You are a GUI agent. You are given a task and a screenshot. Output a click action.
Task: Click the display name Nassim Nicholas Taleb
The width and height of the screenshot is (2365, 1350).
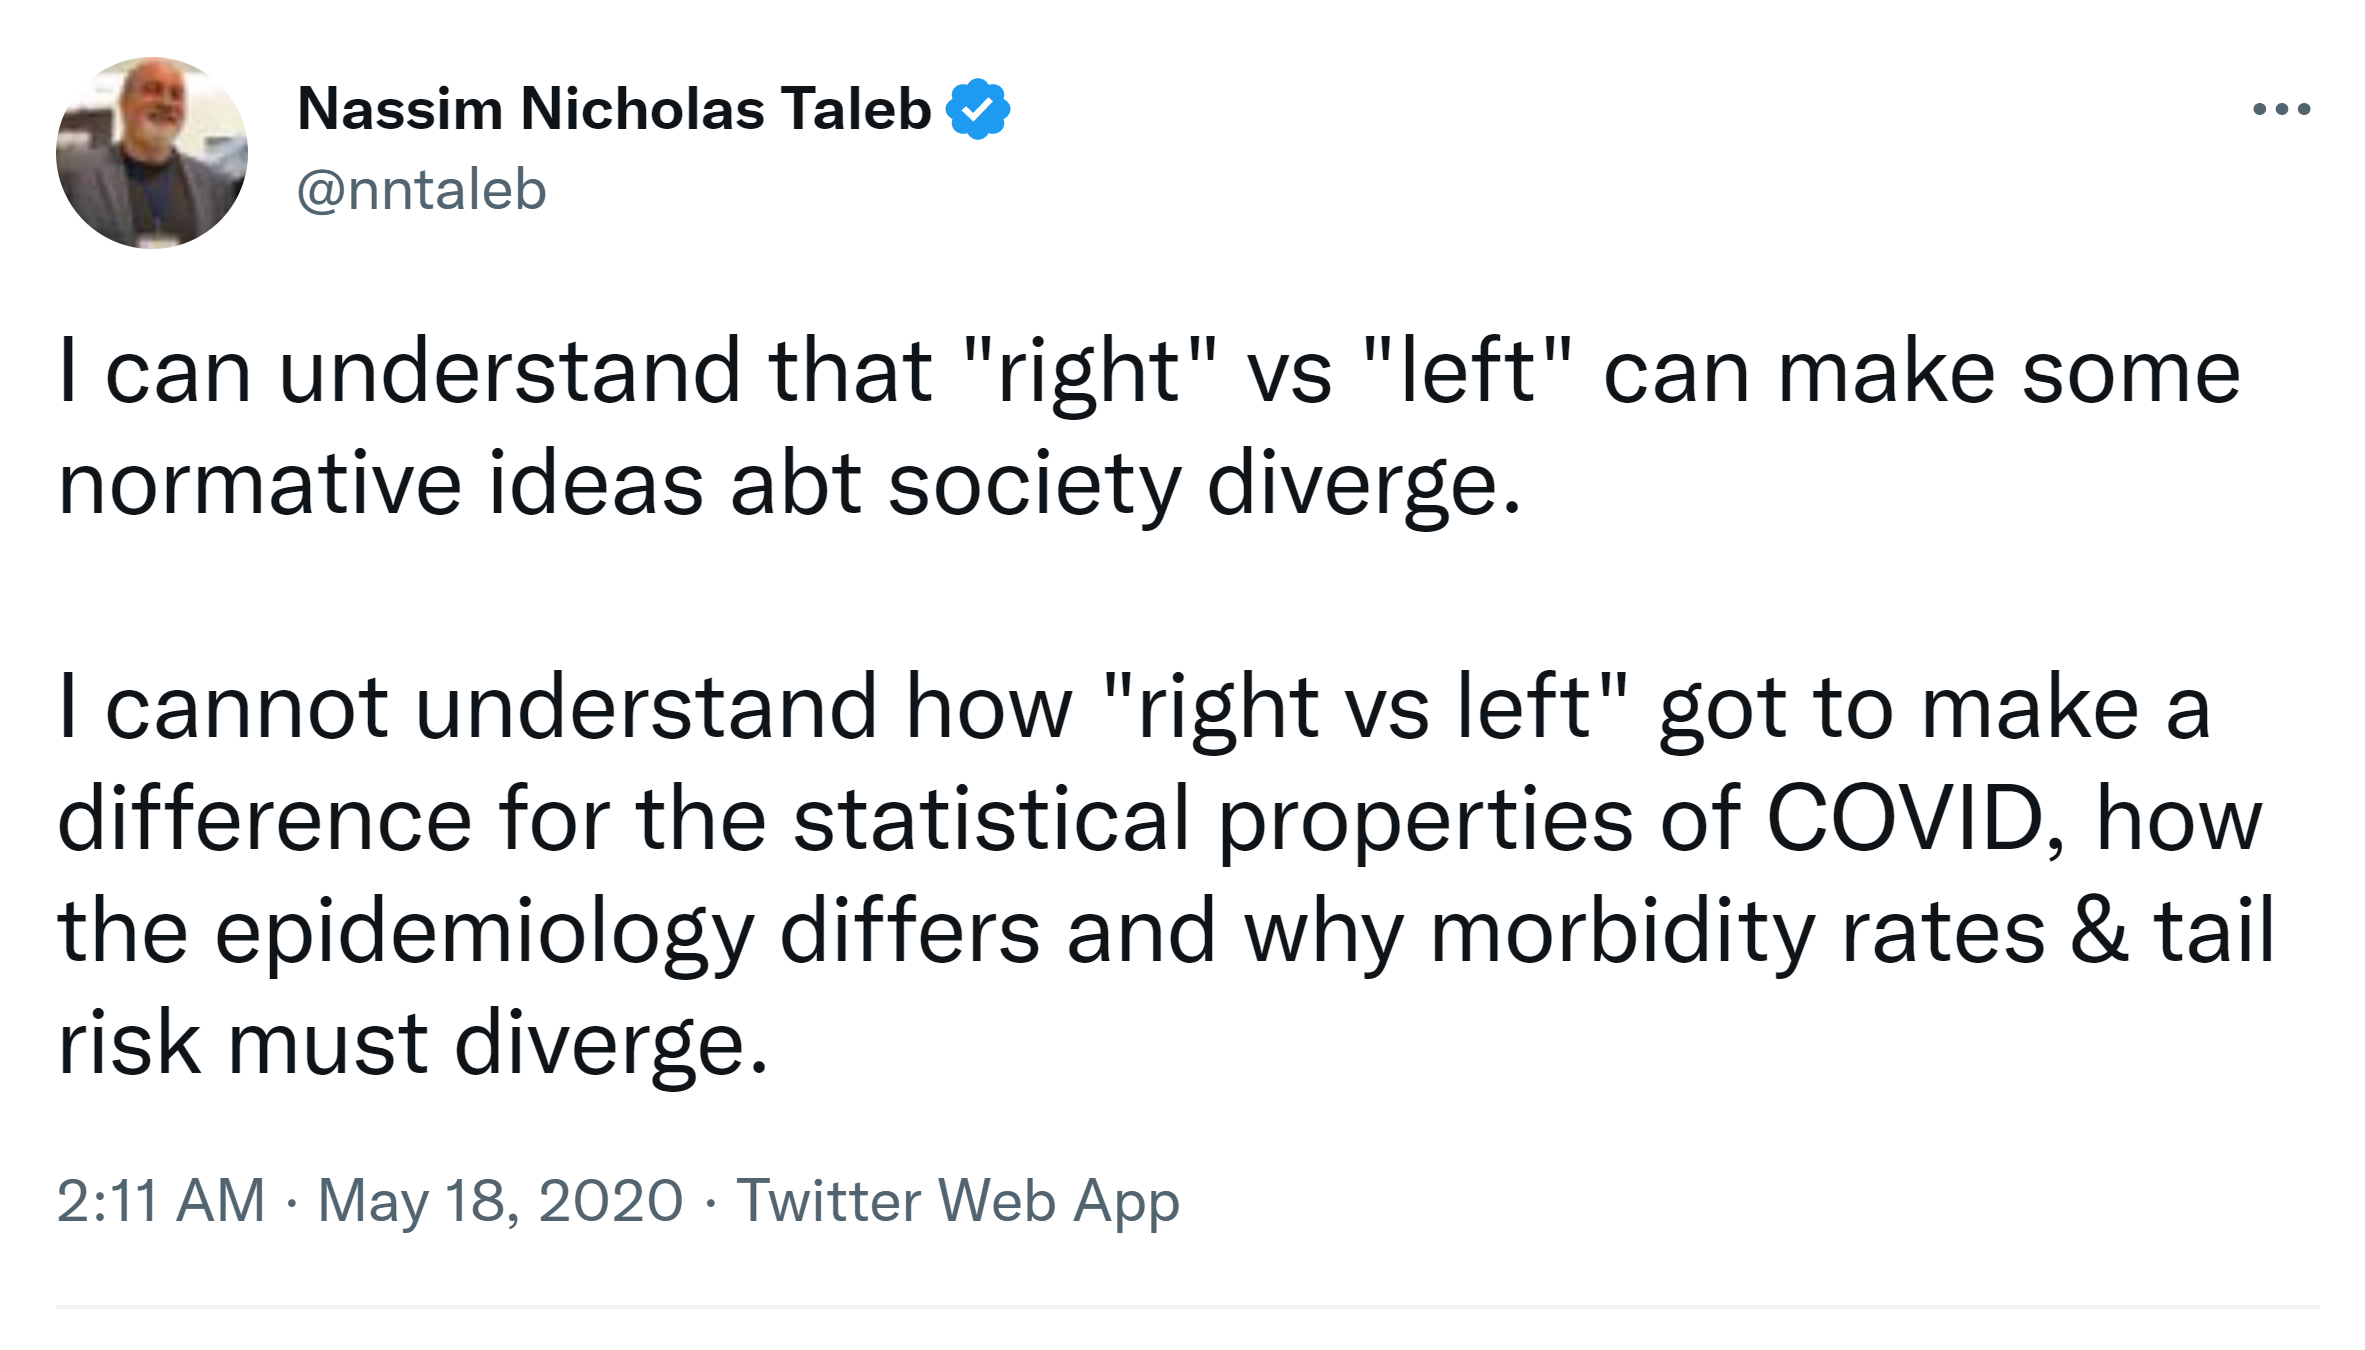[614, 109]
